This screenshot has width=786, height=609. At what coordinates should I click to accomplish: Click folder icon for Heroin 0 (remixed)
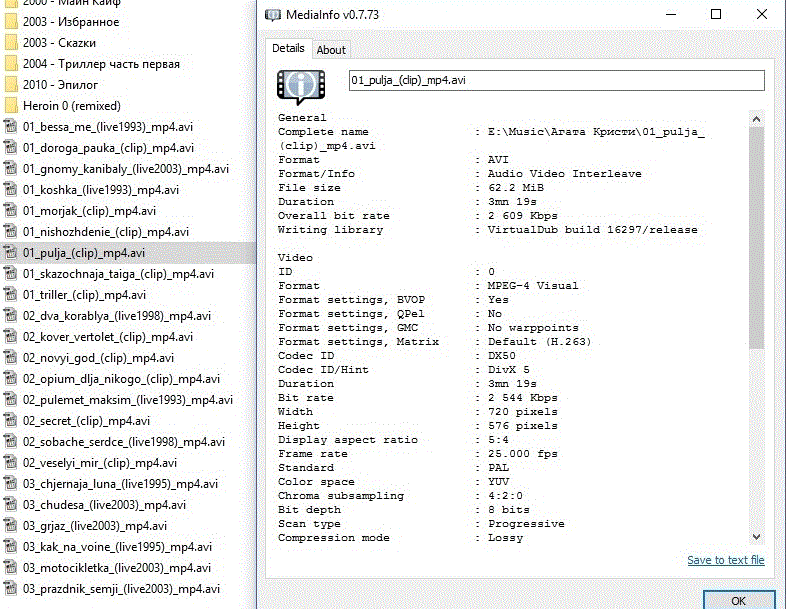click(11, 106)
